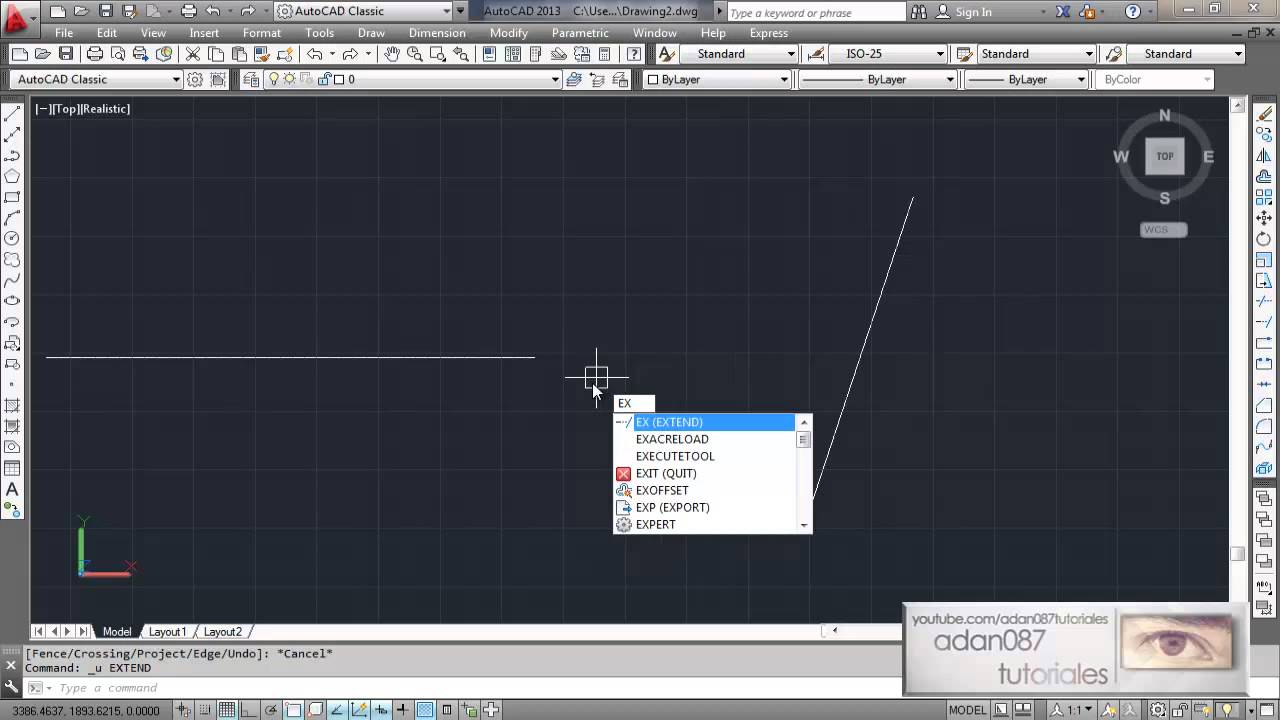The image size is (1280, 720).
Task: Activate the Pan hand tool
Action: pyautogui.click(x=392, y=54)
